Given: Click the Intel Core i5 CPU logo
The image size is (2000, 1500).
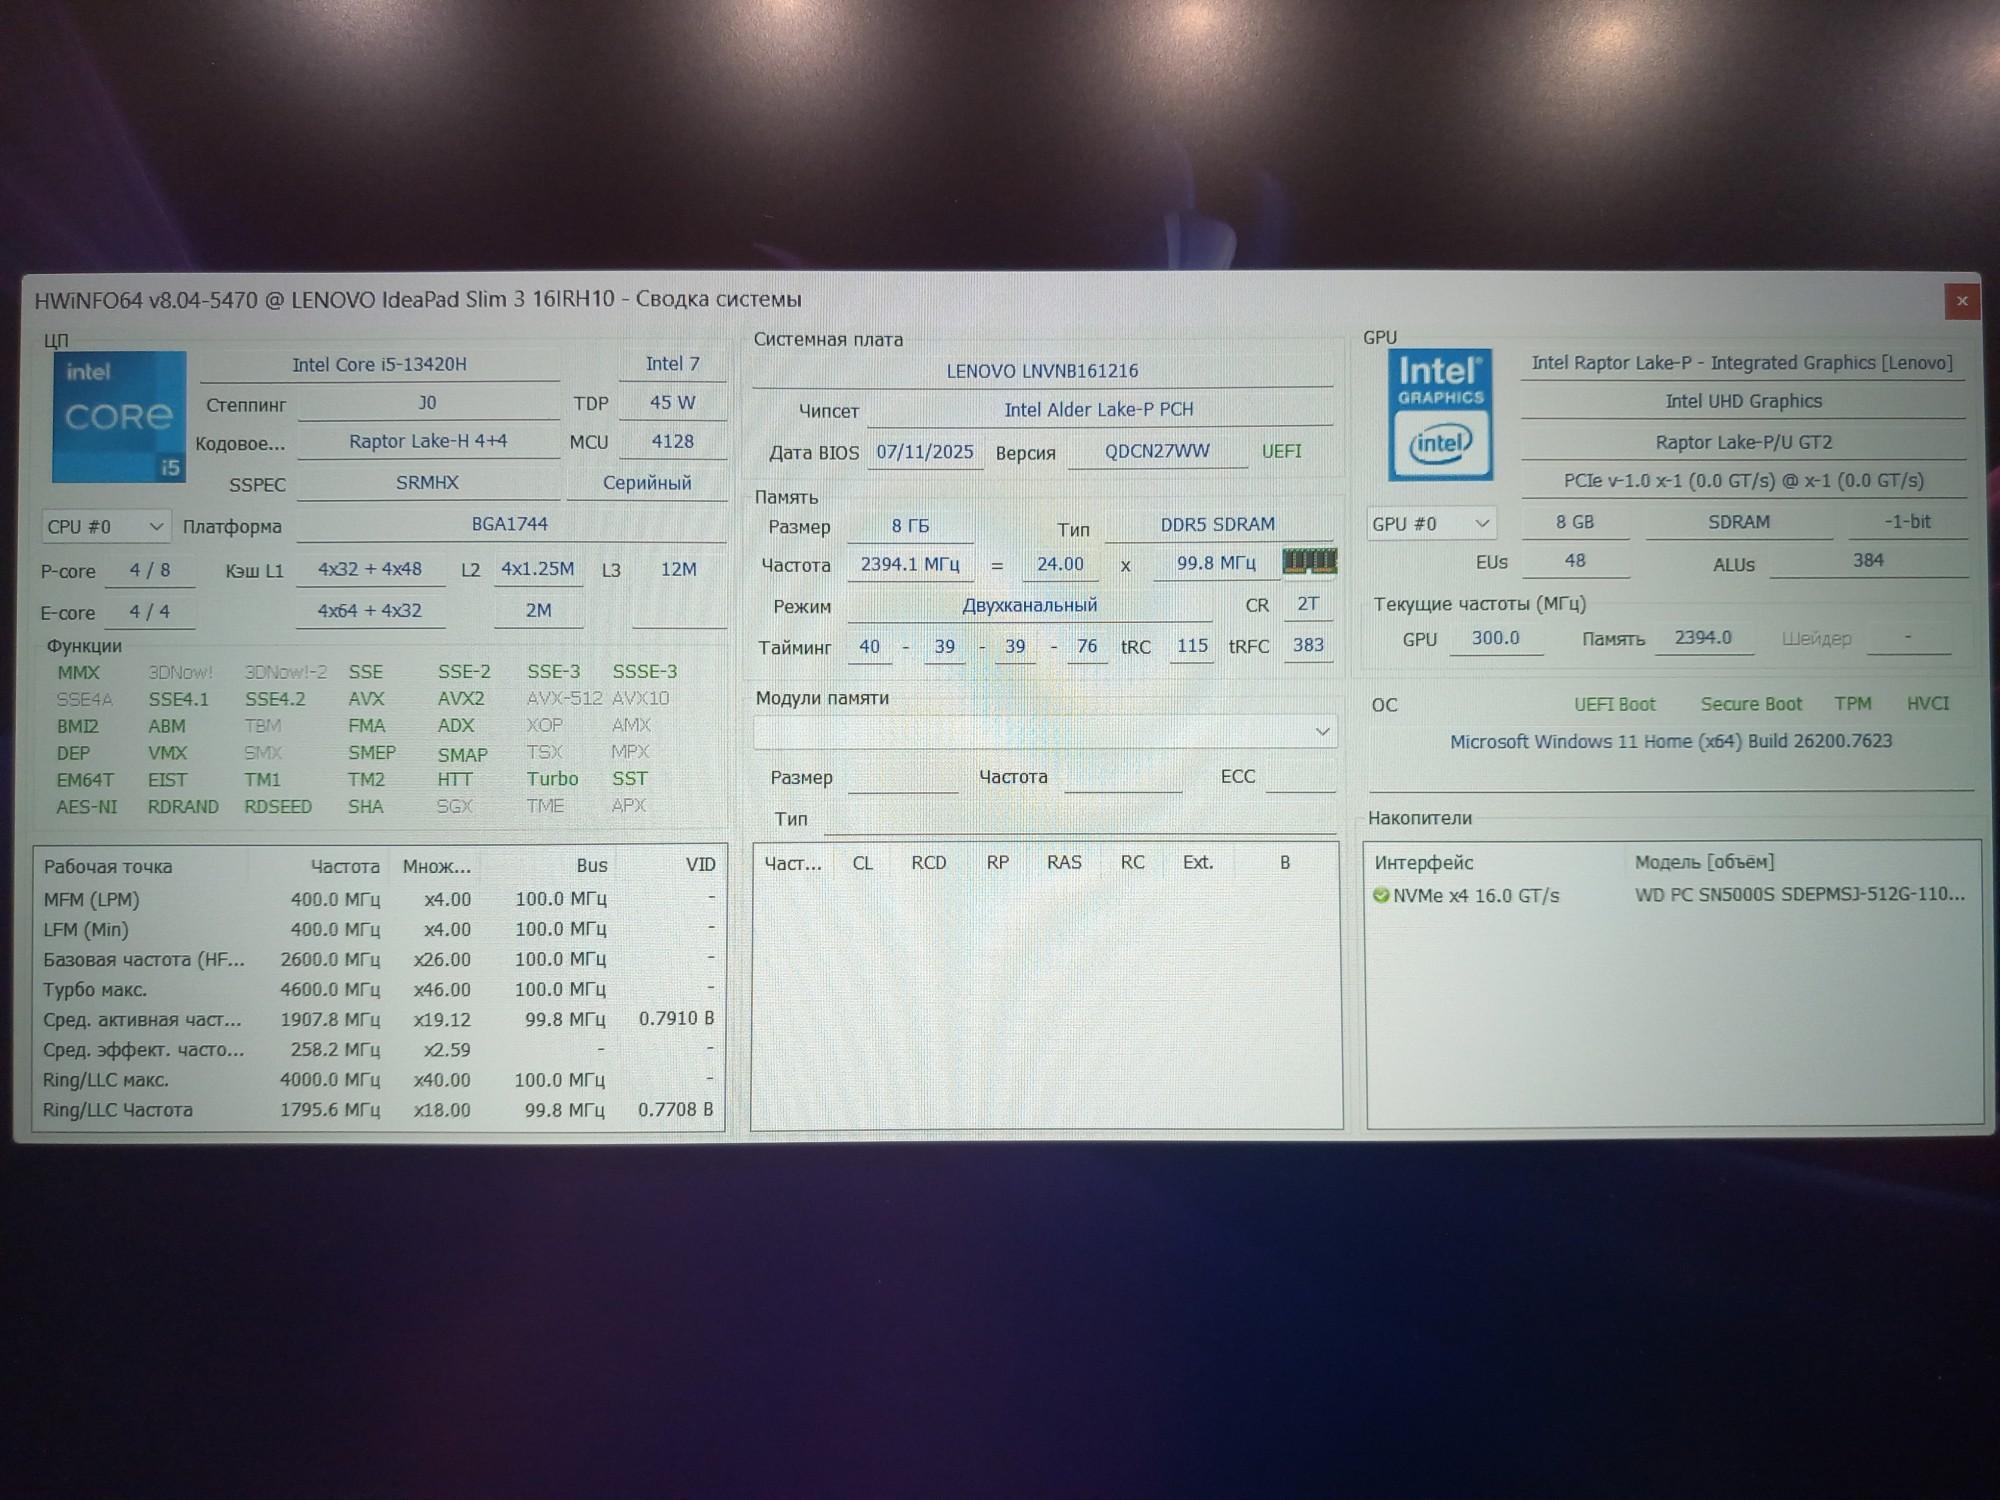Looking at the screenshot, I should point(119,416).
